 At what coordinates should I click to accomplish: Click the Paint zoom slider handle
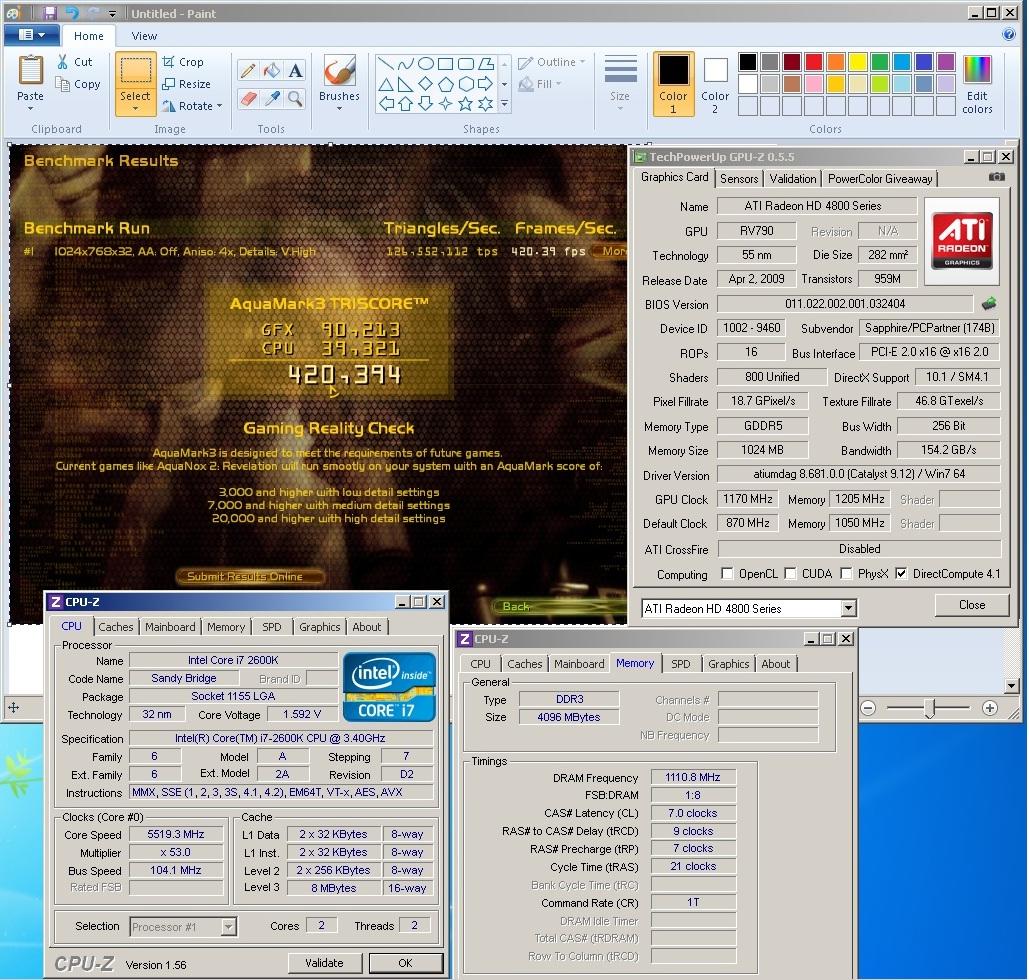929,708
